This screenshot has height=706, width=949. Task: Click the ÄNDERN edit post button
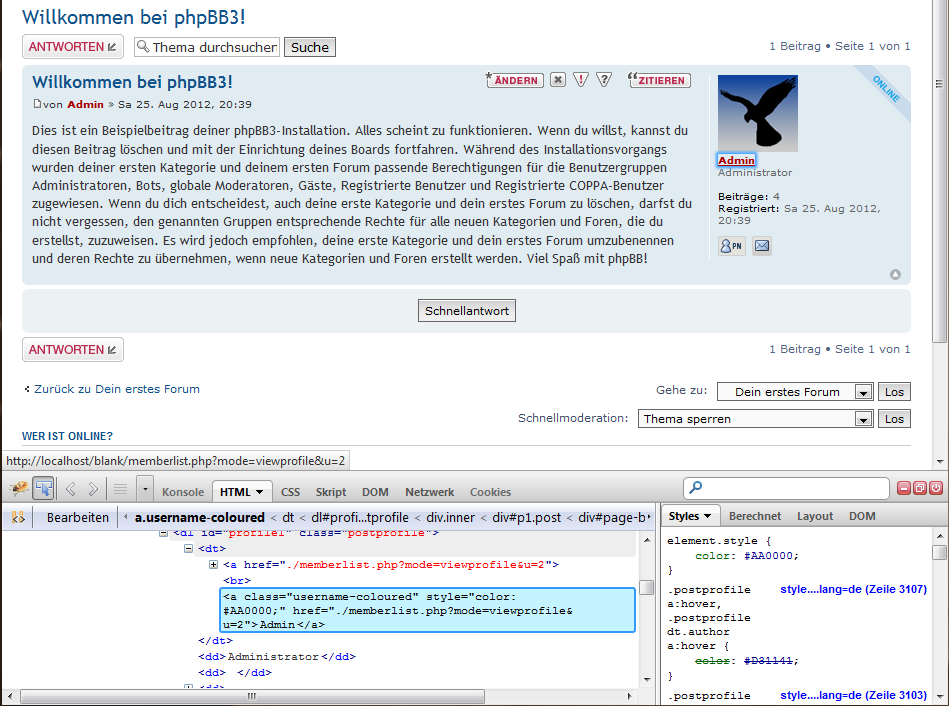click(514, 80)
